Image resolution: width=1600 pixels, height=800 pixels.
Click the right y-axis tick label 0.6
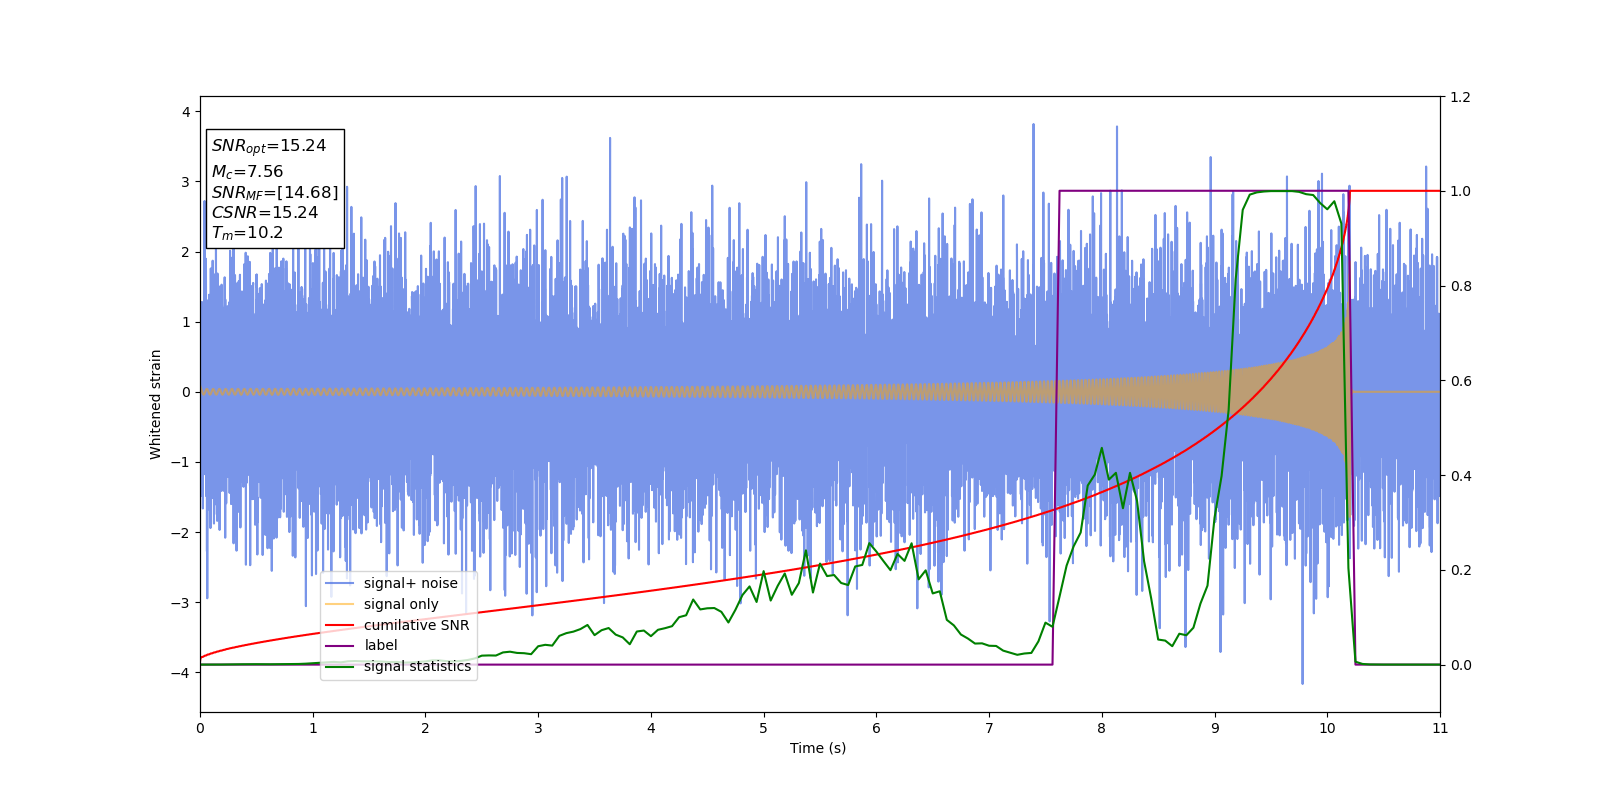click(1461, 381)
